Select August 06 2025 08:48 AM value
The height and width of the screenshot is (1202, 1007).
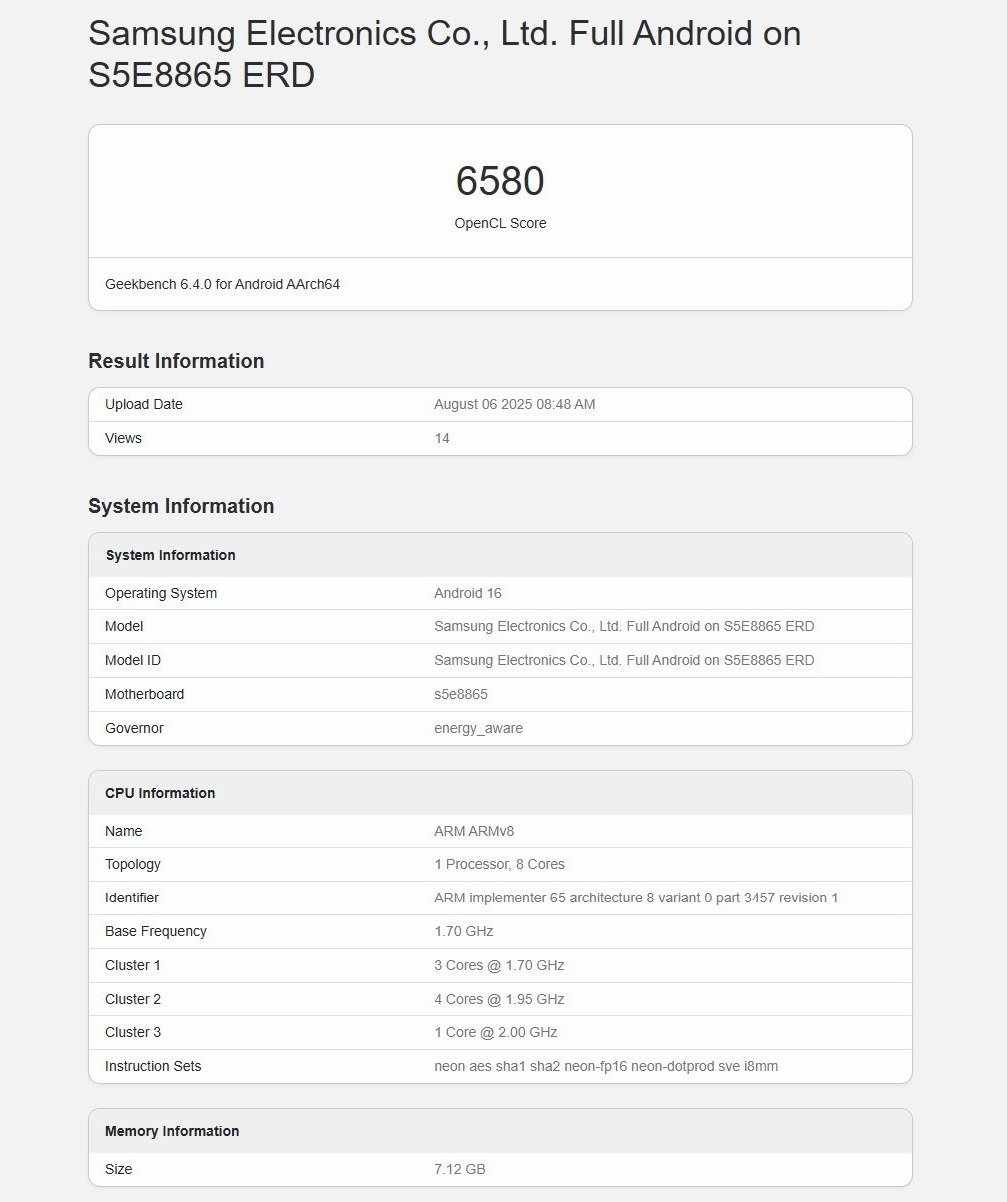514,404
